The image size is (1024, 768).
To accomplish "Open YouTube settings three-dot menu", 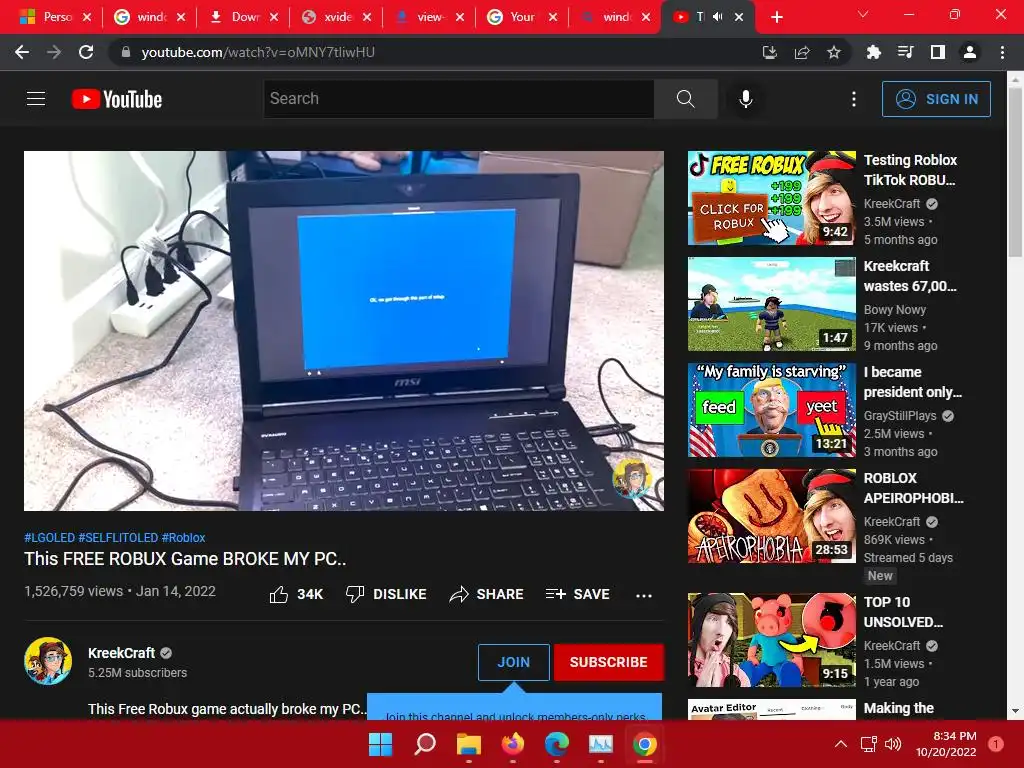I will coord(854,99).
